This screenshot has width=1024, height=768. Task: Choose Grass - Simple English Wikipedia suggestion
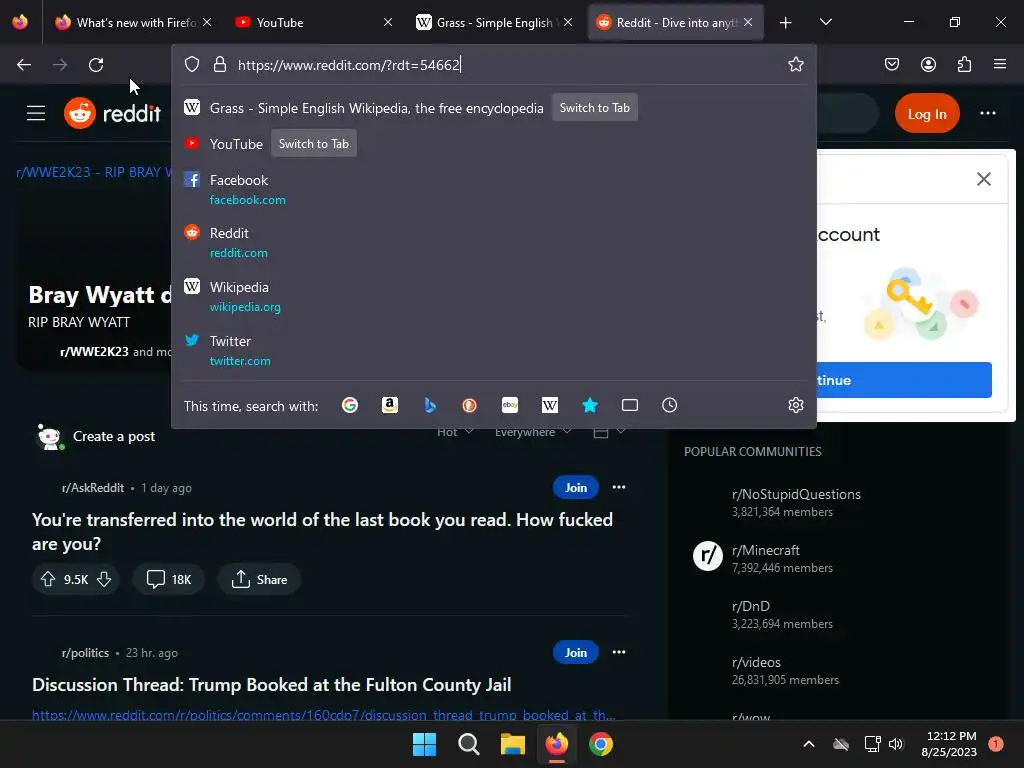pyautogui.click(x=376, y=108)
